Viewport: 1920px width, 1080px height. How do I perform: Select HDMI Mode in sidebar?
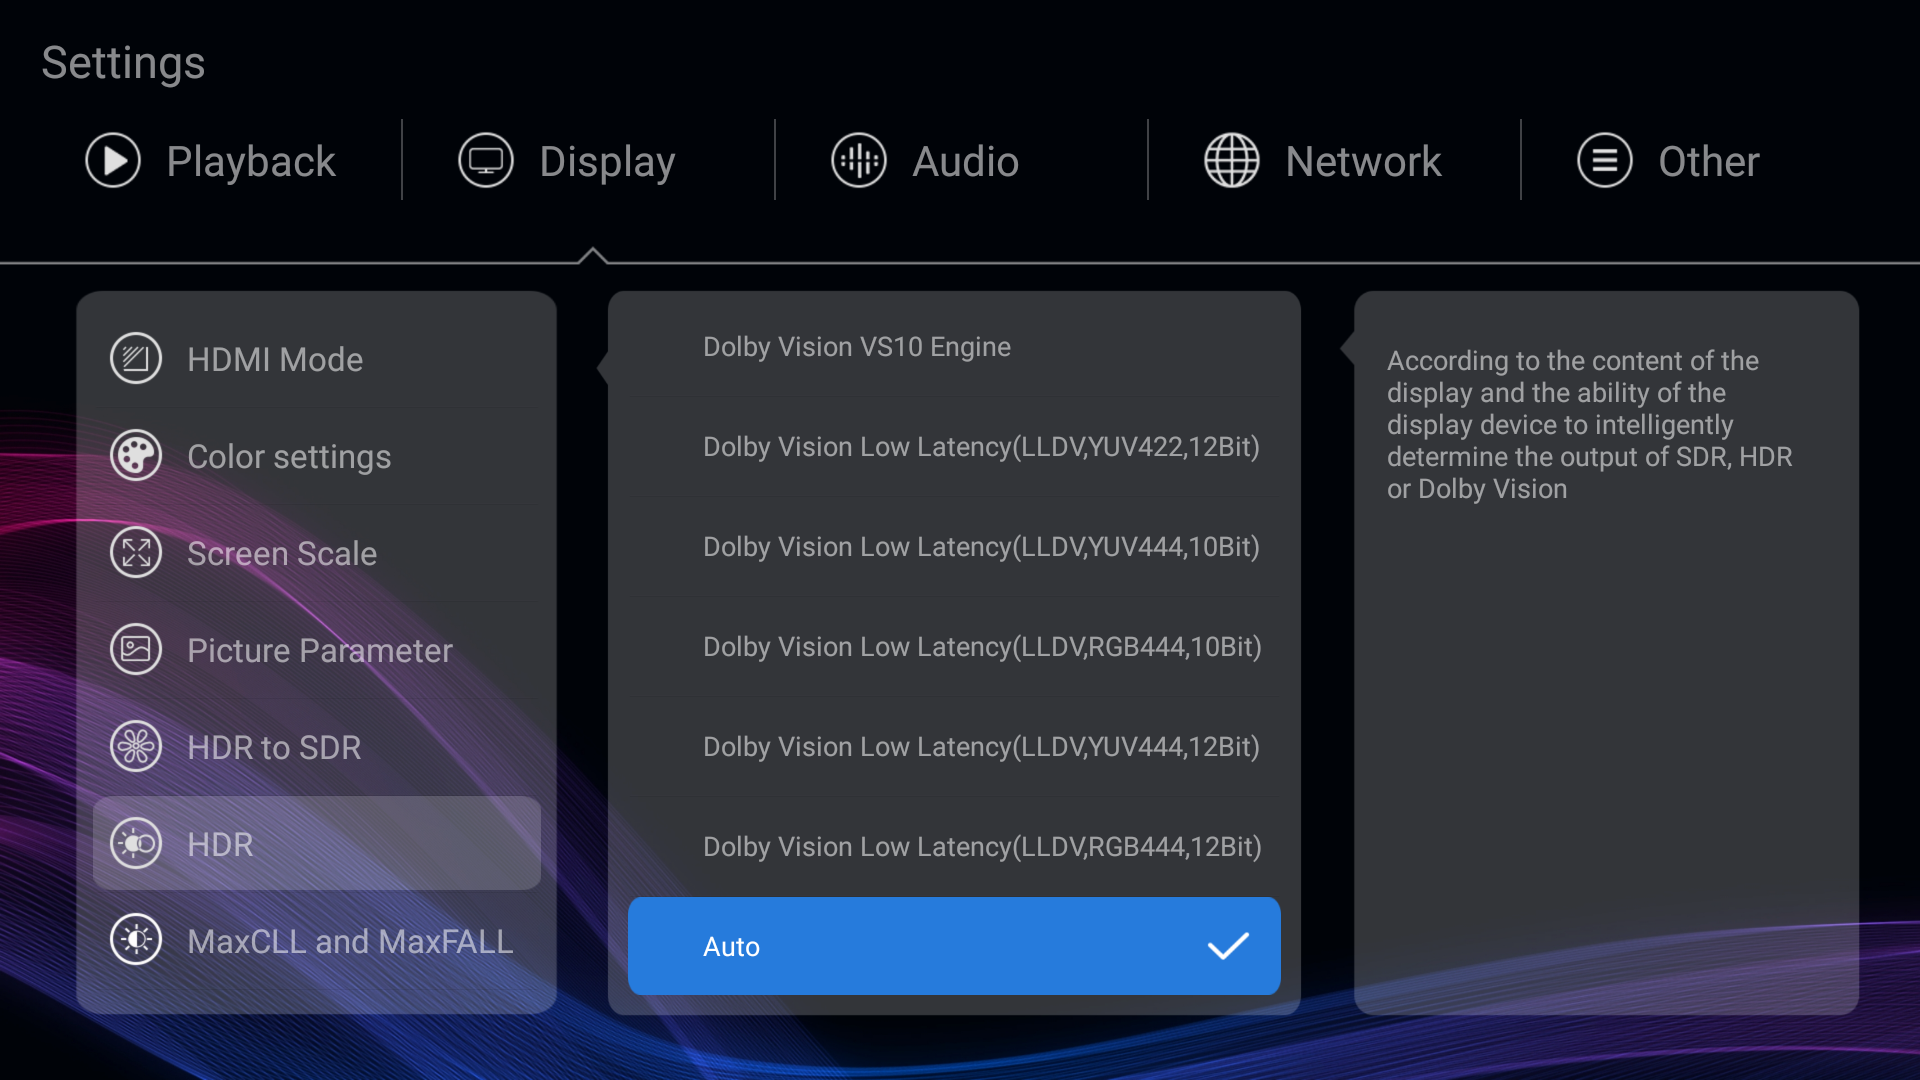point(317,359)
